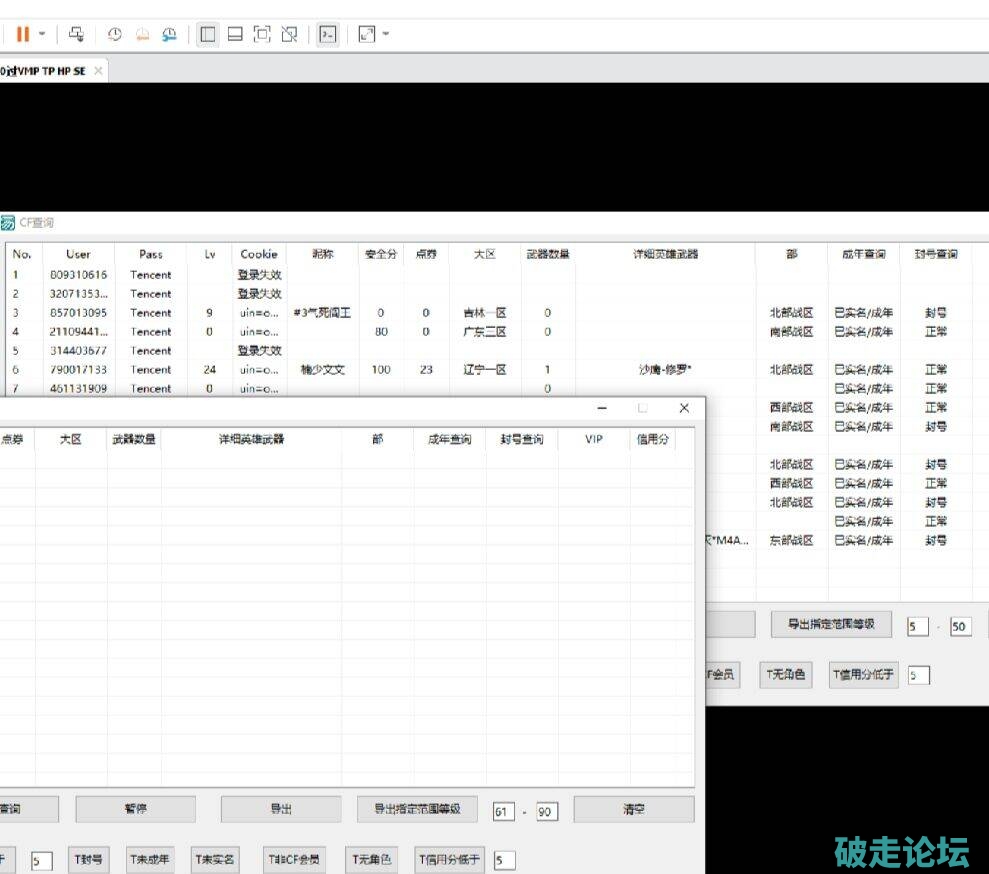Click the T未成年 button
Image resolution: width=989 pixels, height=874 pixels.
click(149, 859)
